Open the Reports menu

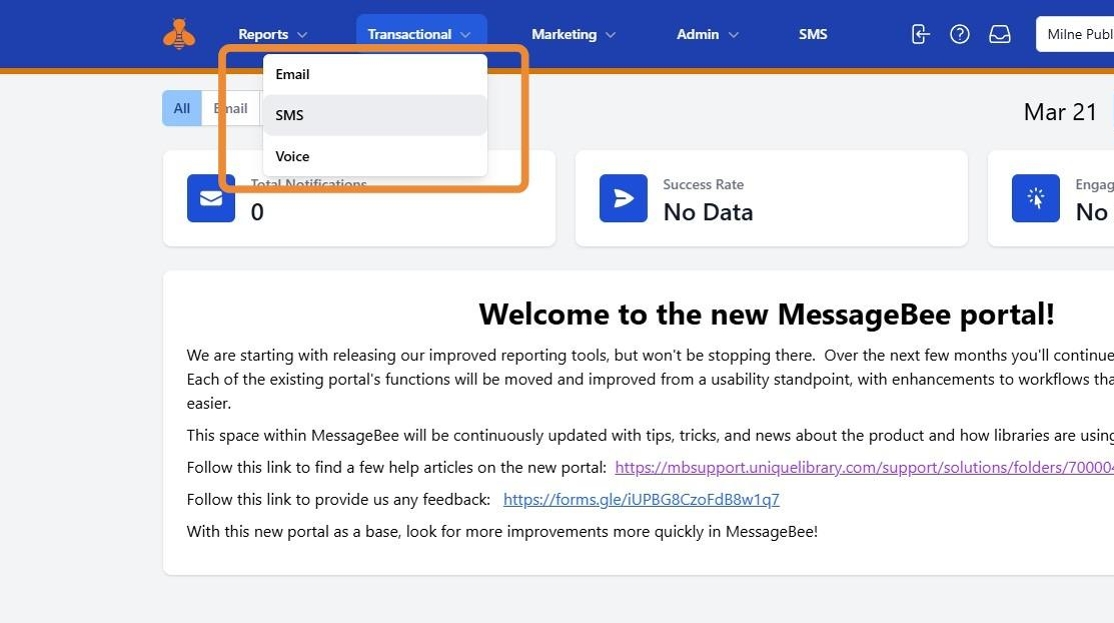[x=273, y=34]
